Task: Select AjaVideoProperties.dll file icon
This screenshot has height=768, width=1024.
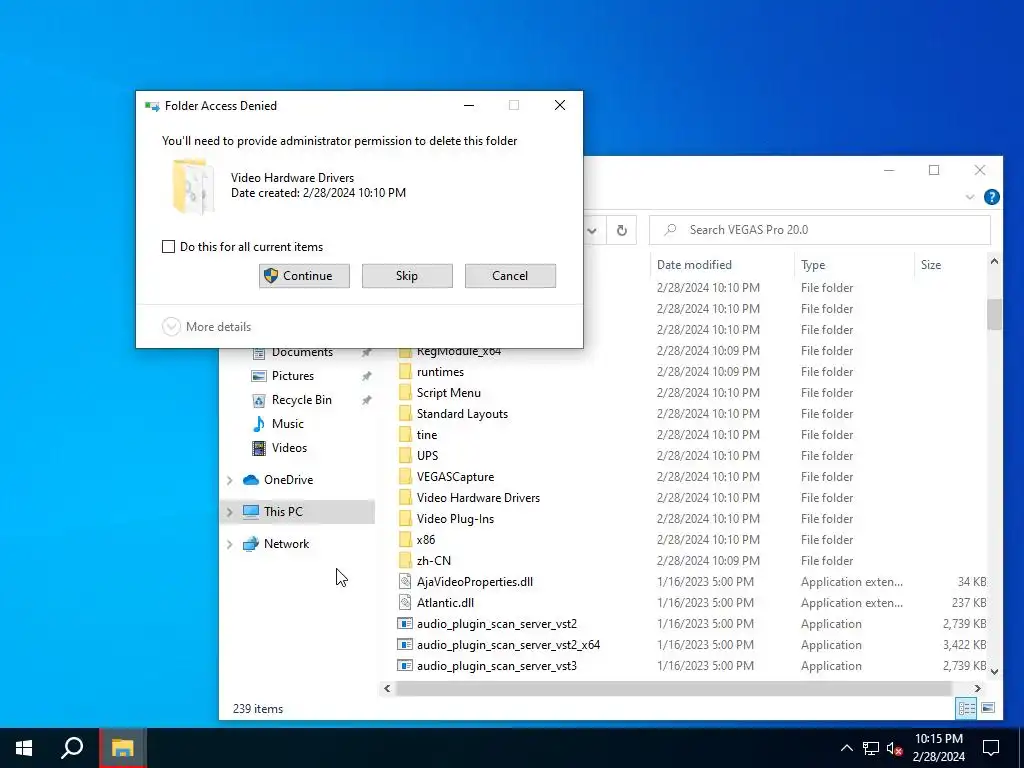Action: point(405,581)
